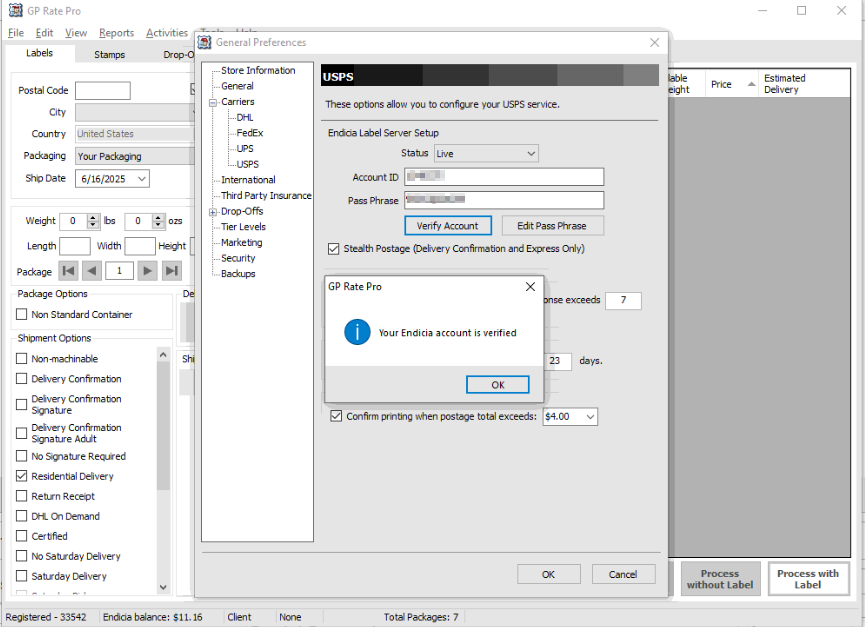
Task: Check Delivery Confirmation Signature Adult option
Action: point(22,433)
